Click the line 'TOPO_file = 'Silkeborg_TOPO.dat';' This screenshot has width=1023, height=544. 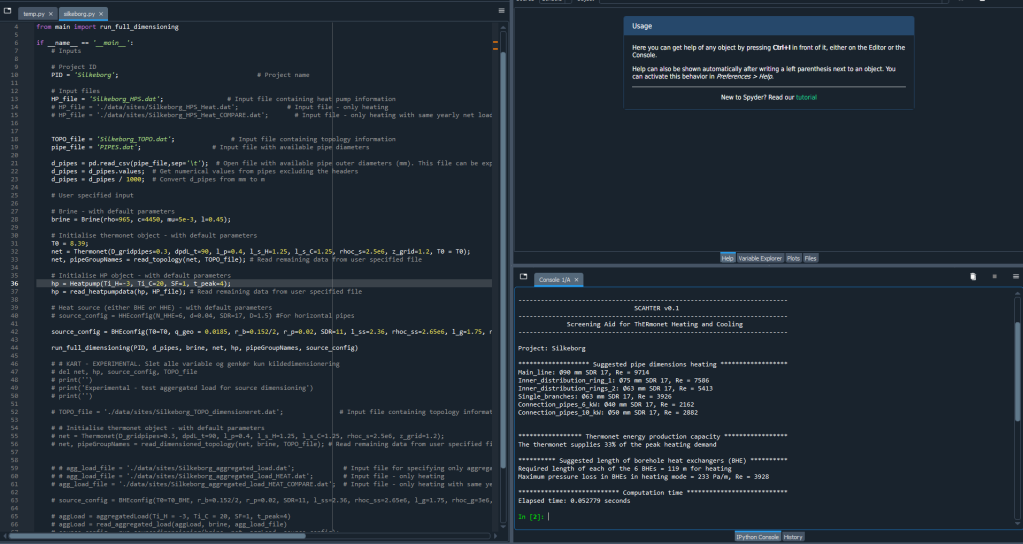click(x=112, y=139)
